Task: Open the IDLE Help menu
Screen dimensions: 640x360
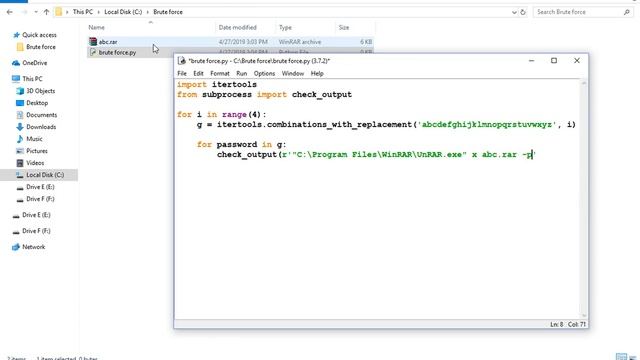Action: (x=317, y=73)
